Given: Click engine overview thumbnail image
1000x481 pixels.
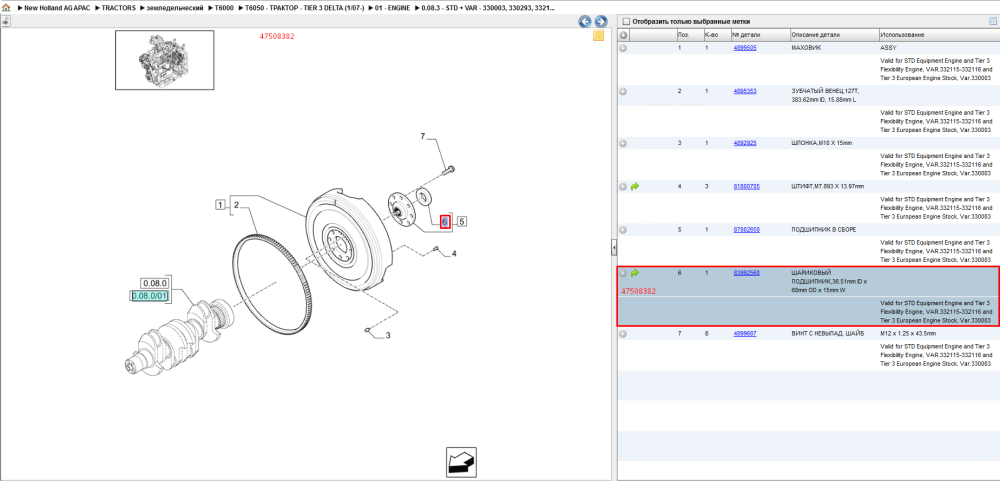Looking at the screenshot, I should click(x=165, y=60).
